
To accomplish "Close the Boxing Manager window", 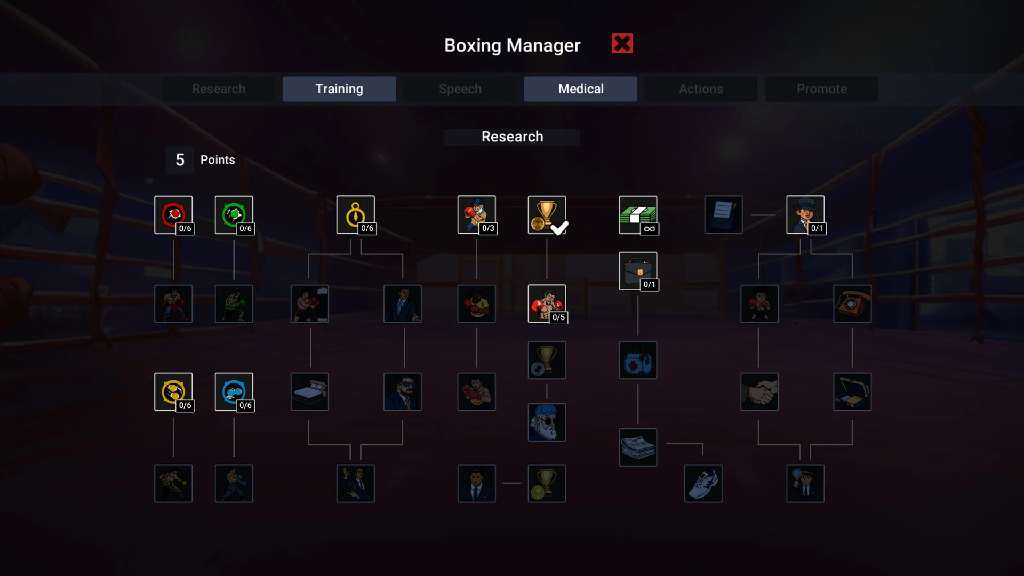I will pos(622,44).
